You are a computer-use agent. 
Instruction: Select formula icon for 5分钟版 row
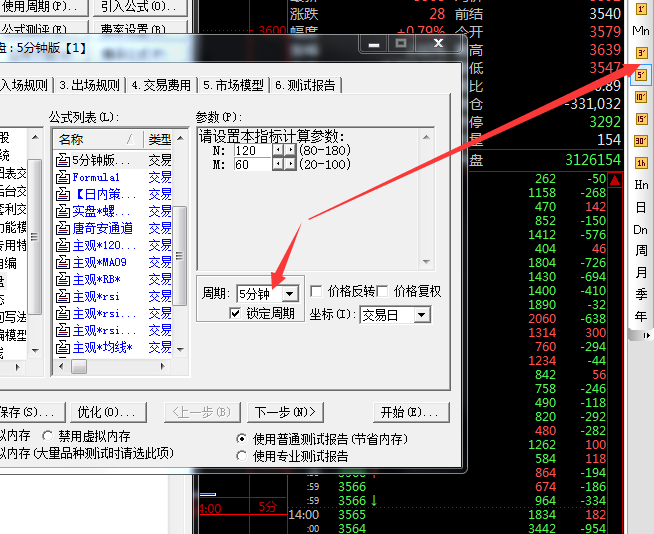coord(63,160)
